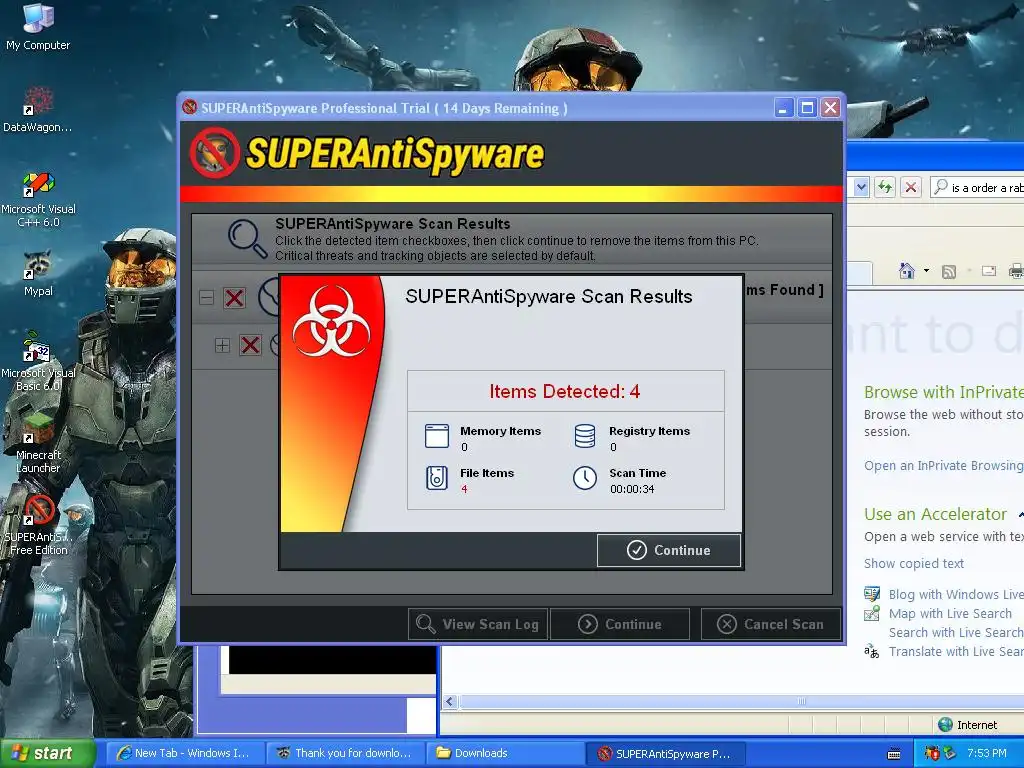Click the IE horizontal scrollbar left arrow
The image size is (1024, 768).
449,701
